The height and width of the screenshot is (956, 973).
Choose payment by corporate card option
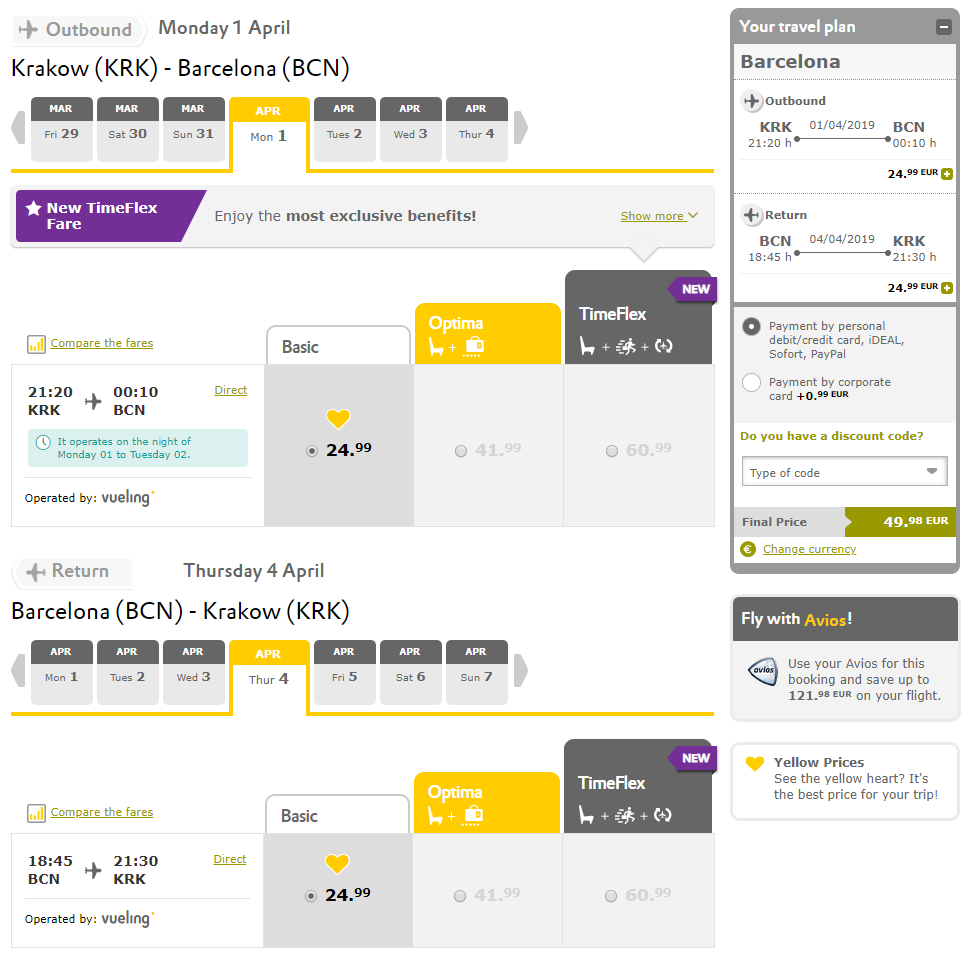pyautogui.click(x=751, y=382)
